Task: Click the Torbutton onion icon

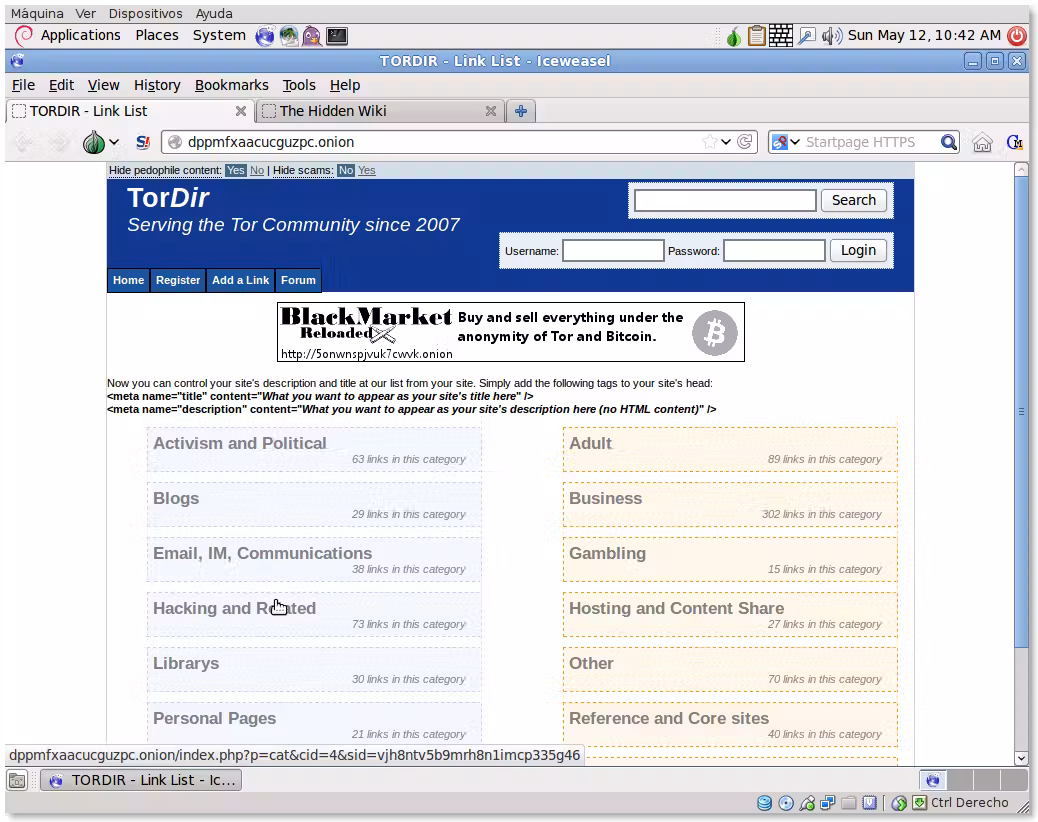Action: pyautogui.click(x=93, y=142)
